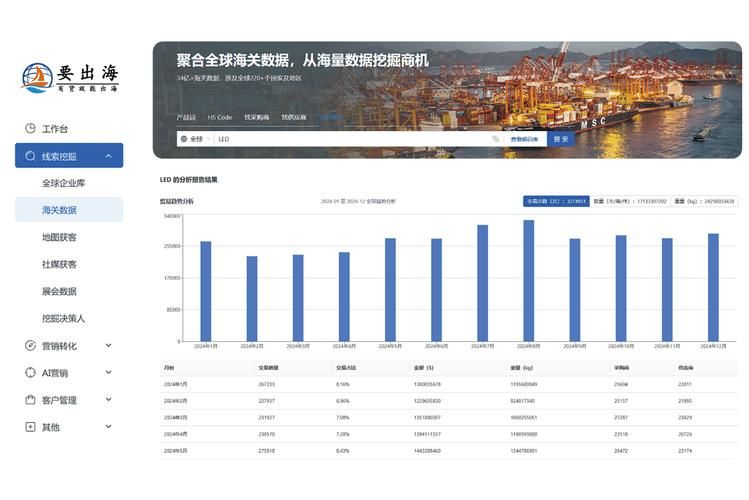Click the 227937 transaction count cell
The width and height of the screenshot is (749, 500).
pos(267,401)
